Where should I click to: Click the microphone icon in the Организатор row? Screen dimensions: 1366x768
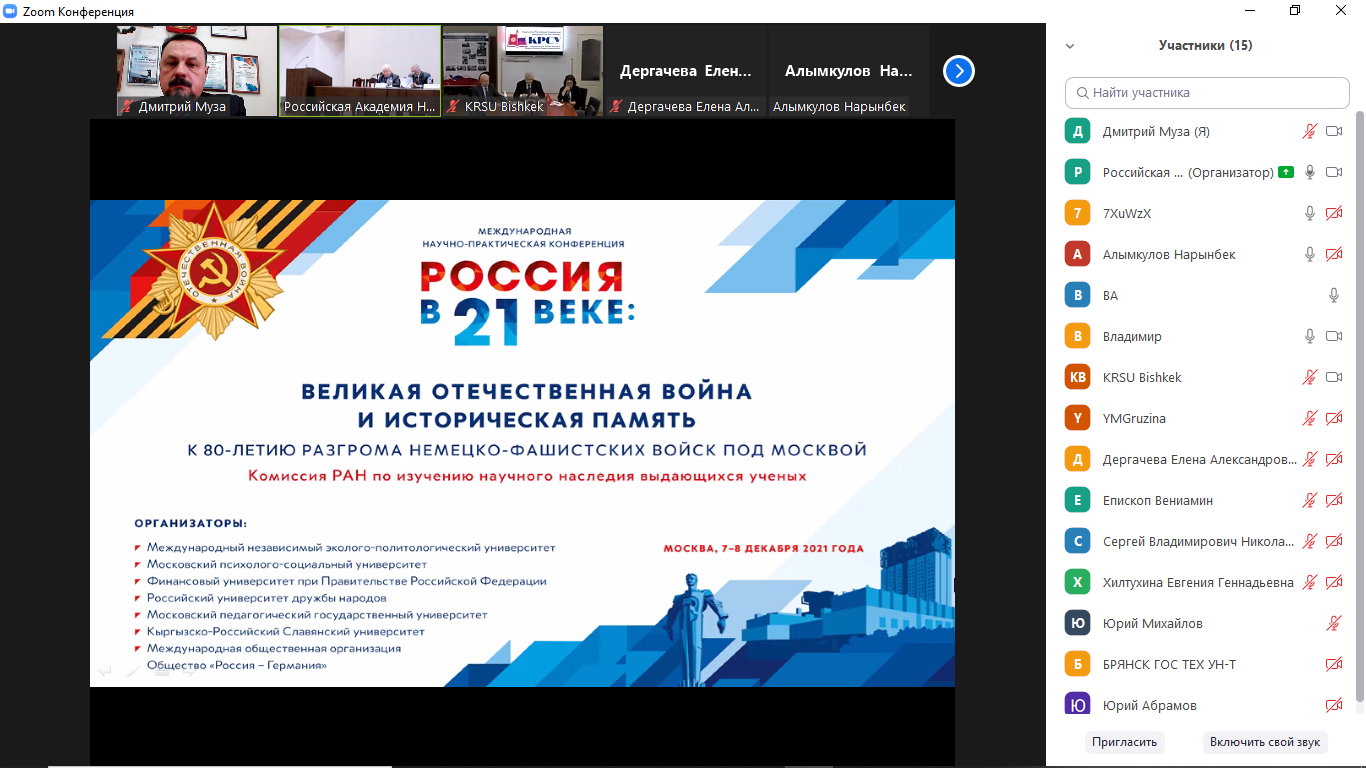click(x=1310, y=172)
